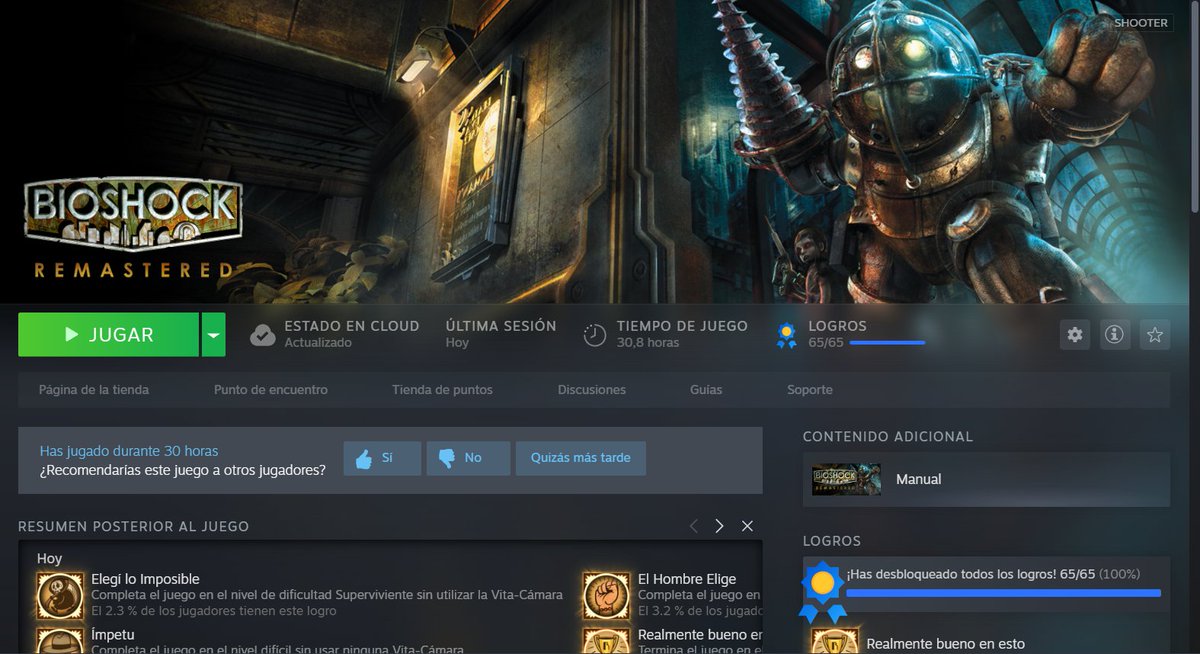Add game to favorites with star icon
The width and height of the screenshot is (1200, 654).
click(x=1155, y=335)
